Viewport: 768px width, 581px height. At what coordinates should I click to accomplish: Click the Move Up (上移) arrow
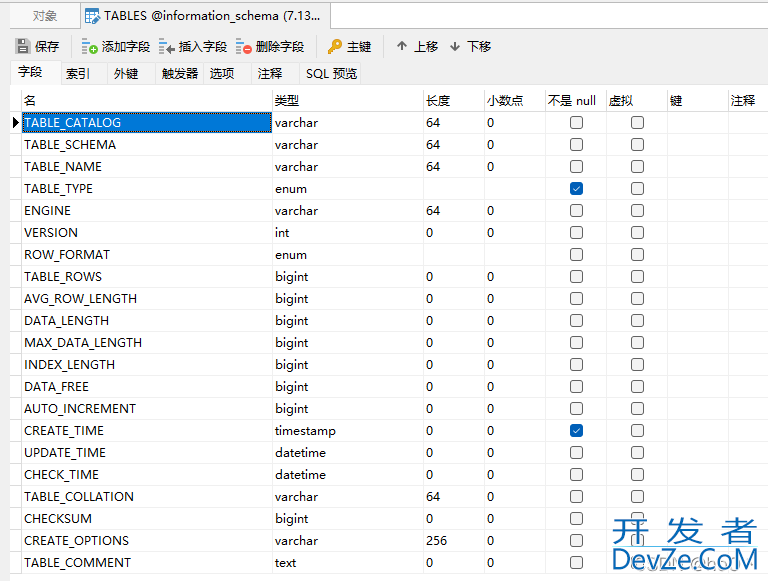[x=402, y=46]
